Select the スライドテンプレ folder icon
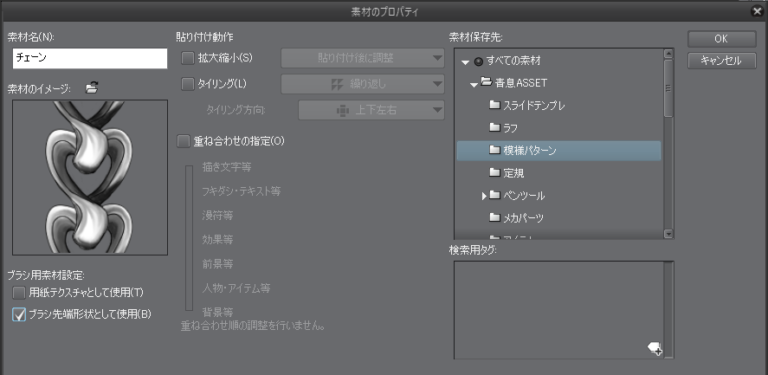This screenshot has height=375, width=768. 494,104
